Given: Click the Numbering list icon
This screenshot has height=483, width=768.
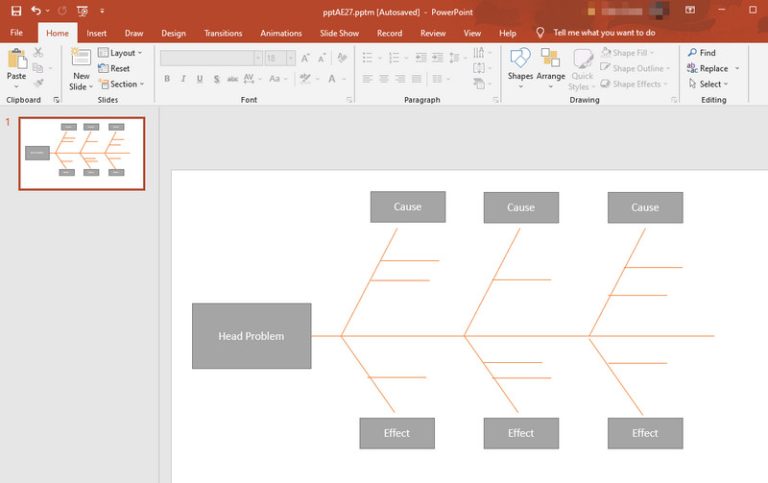Looking at the screenshot, I should click(394, 58).
